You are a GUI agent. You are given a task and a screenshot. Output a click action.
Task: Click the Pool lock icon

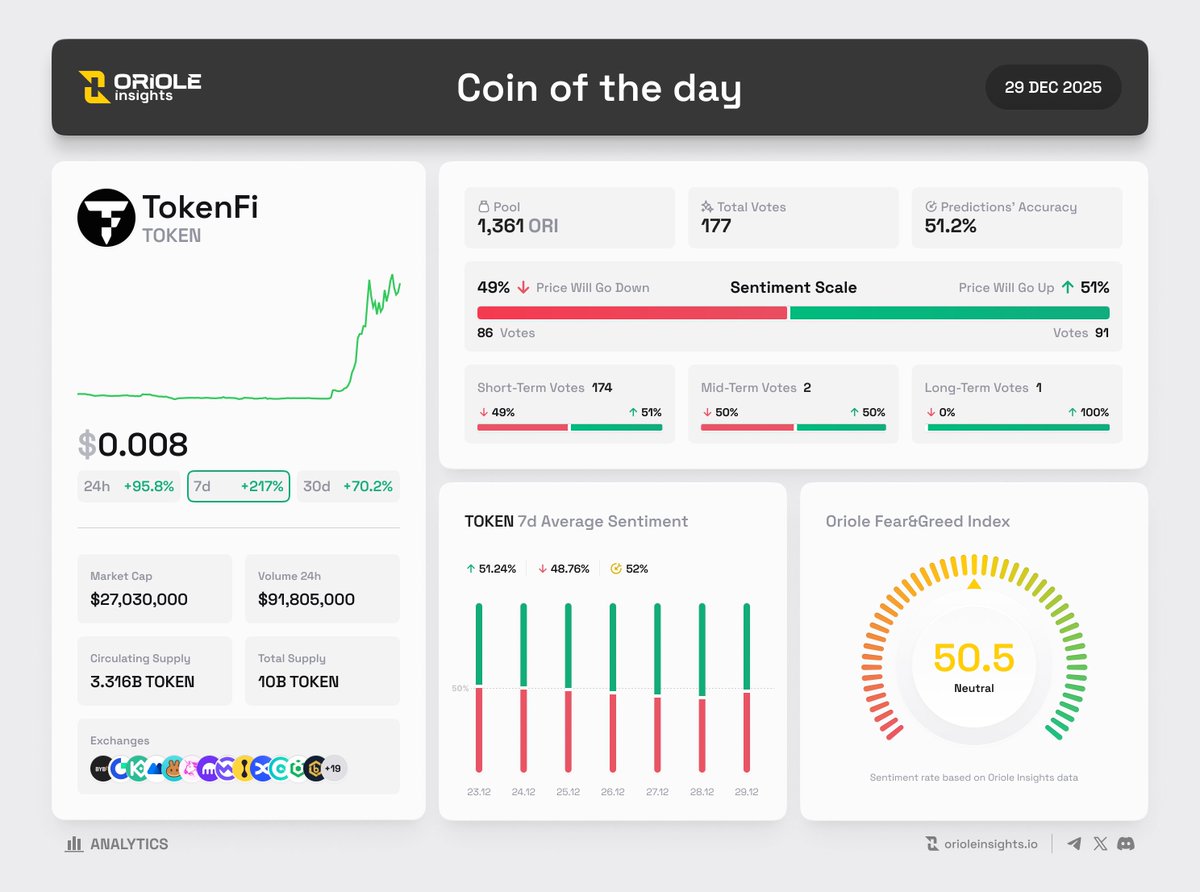[483, 207]
